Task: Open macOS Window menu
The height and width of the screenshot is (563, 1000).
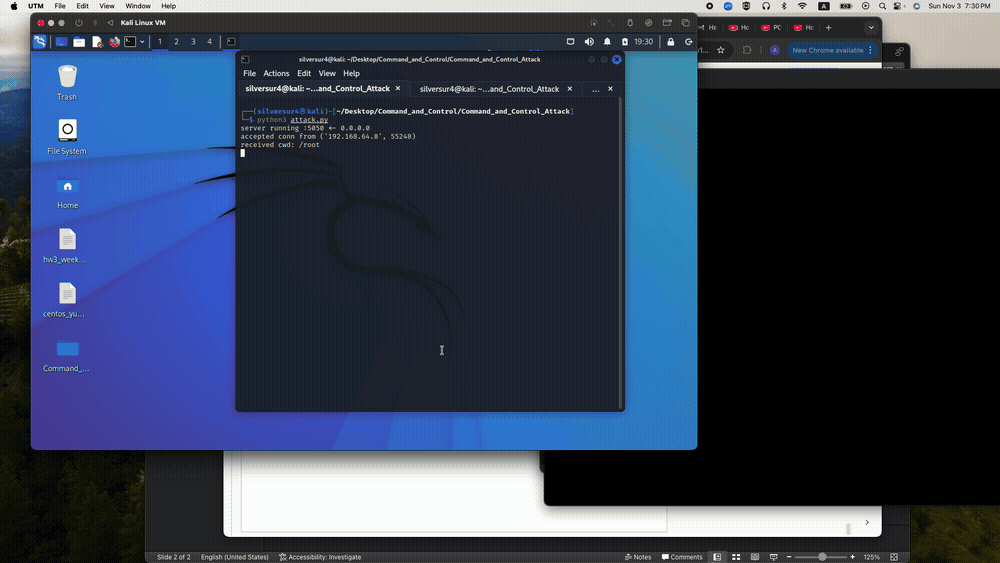Action: (138, 6)
